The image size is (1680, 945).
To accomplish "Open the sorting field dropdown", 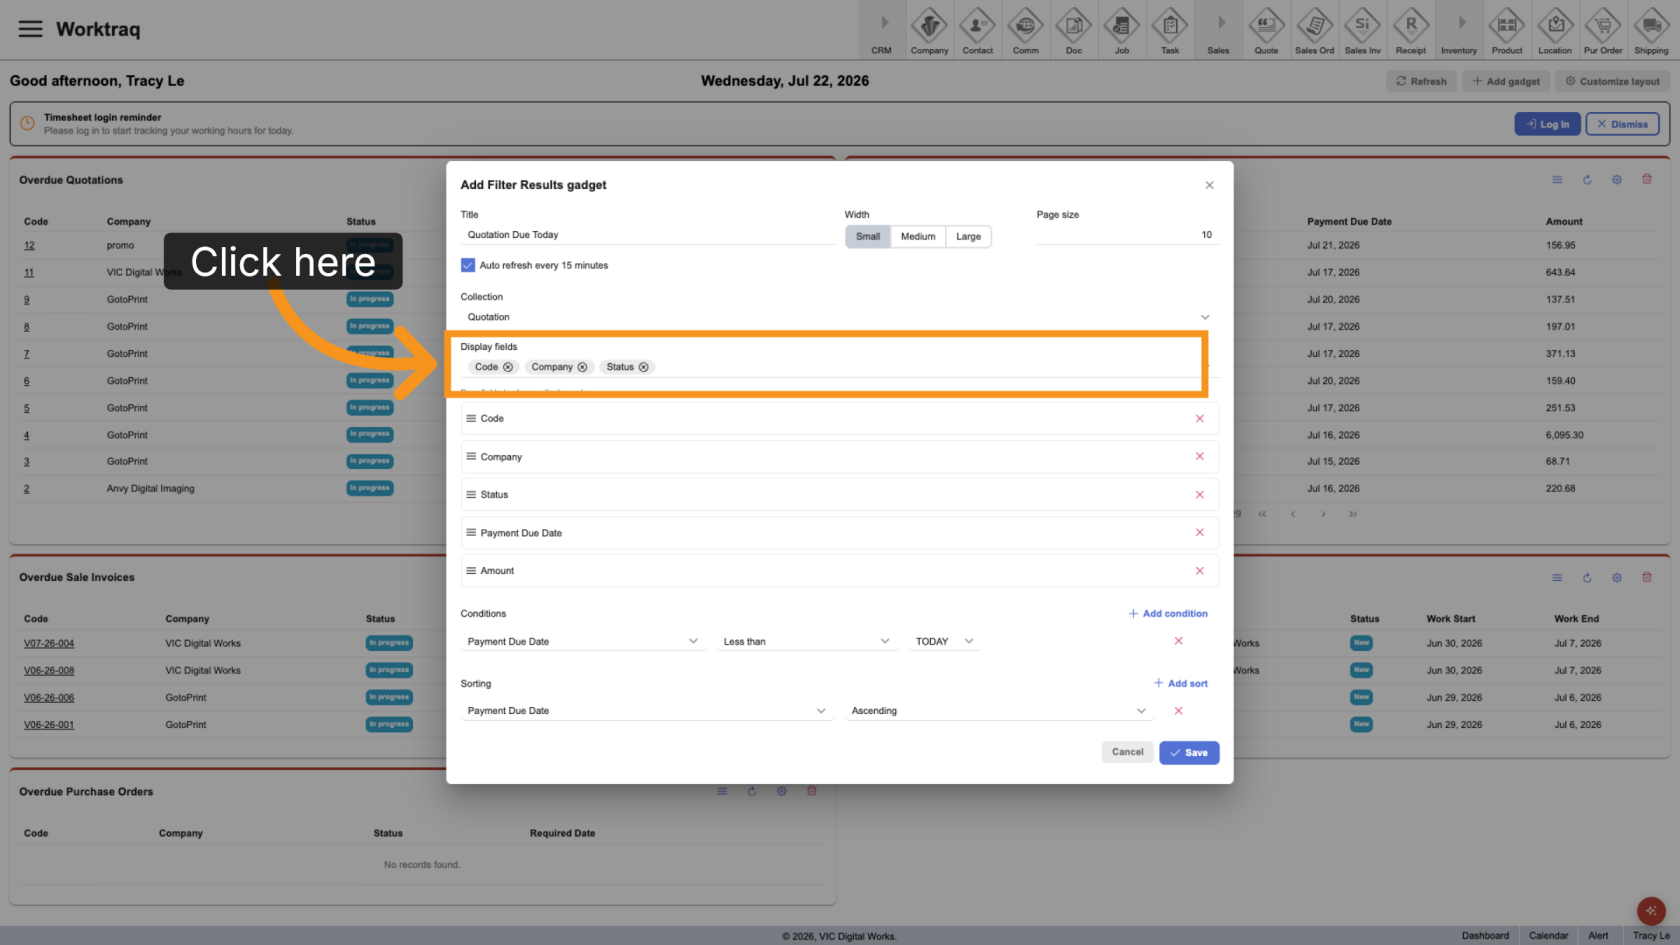I will [647, 711].
